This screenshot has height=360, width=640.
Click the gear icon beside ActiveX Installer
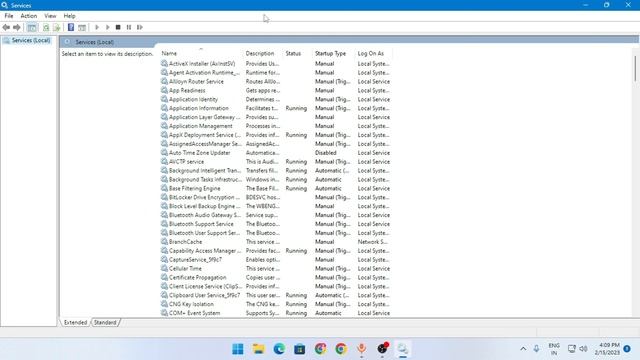point(164,63)
